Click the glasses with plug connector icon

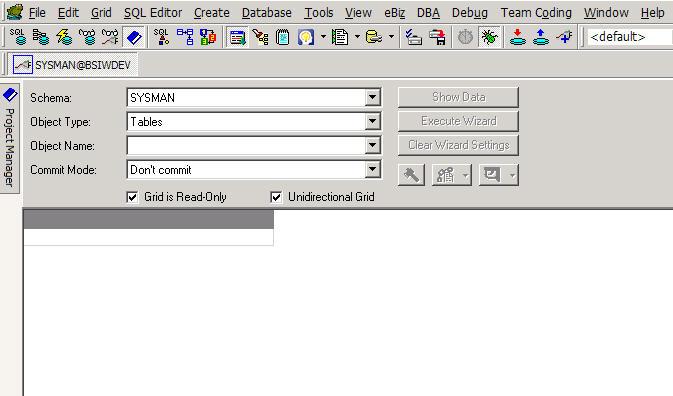tap(110, 37)
